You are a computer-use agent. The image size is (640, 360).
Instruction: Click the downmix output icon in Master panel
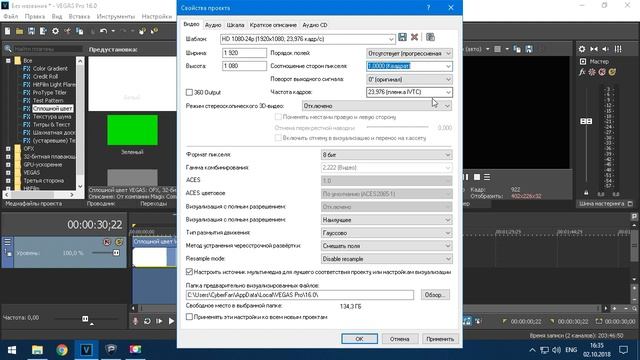tap(594, 49)
